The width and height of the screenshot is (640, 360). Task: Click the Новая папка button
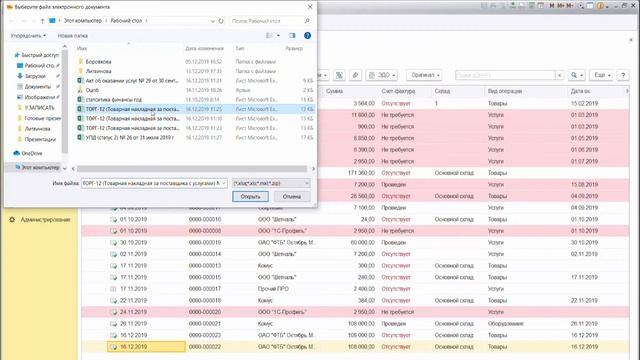pos(73,36)
